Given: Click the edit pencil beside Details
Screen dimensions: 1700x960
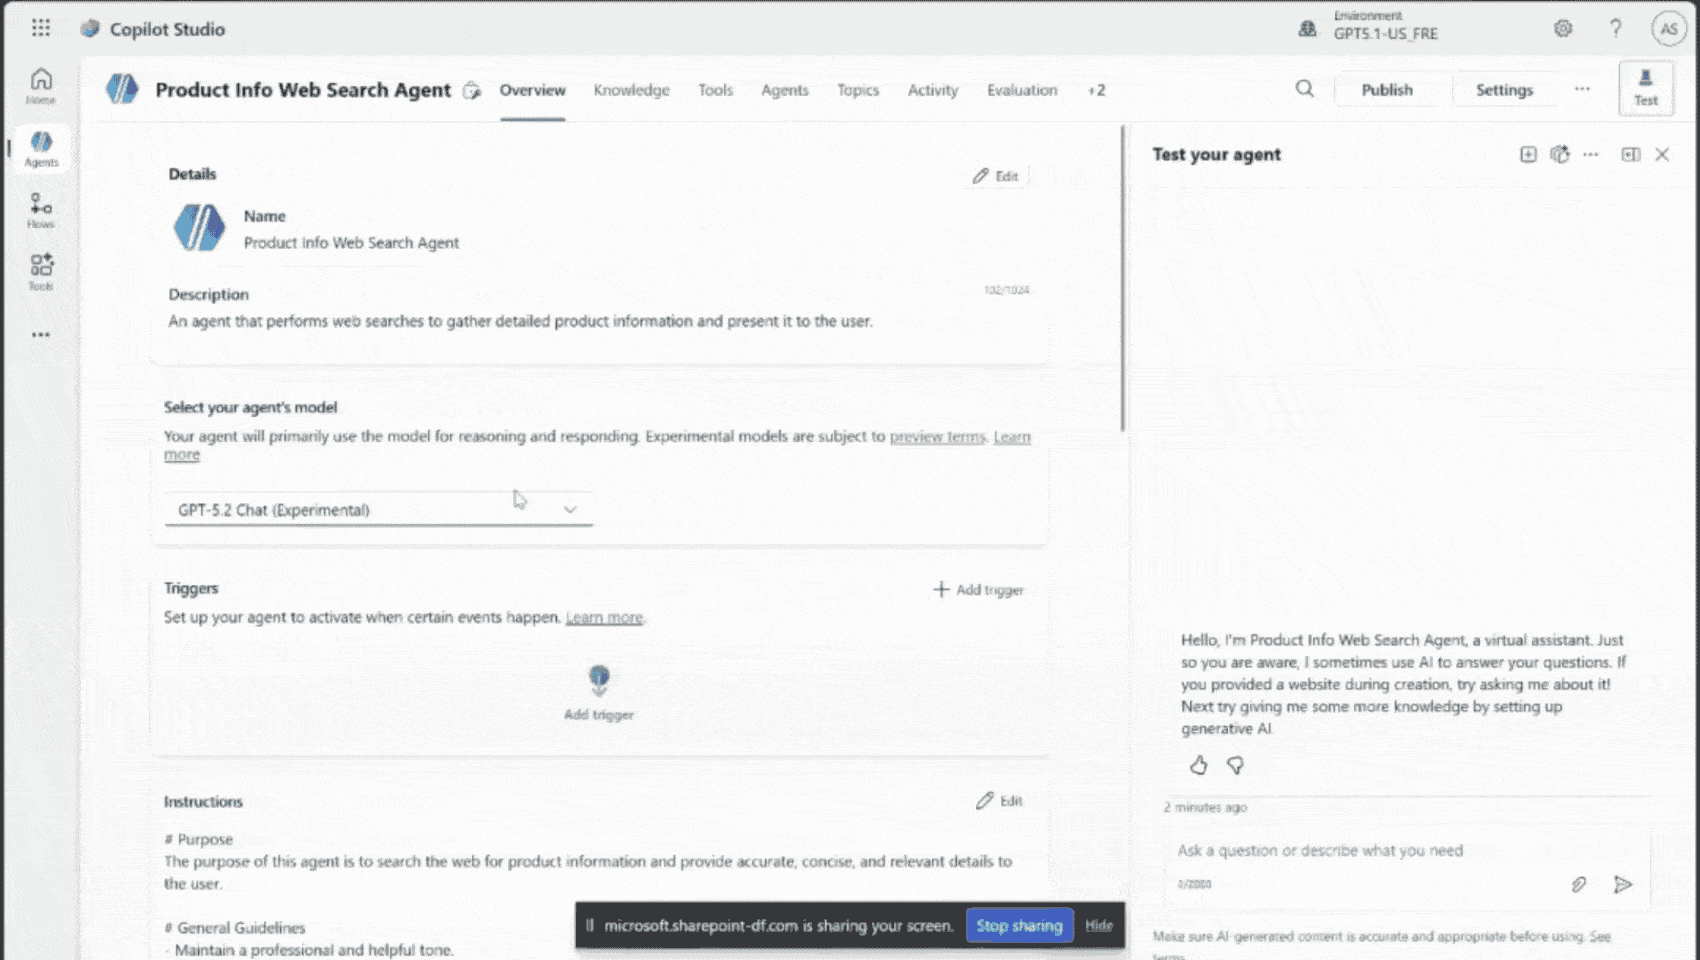Looking at the screenshot, I should (996, 176).
